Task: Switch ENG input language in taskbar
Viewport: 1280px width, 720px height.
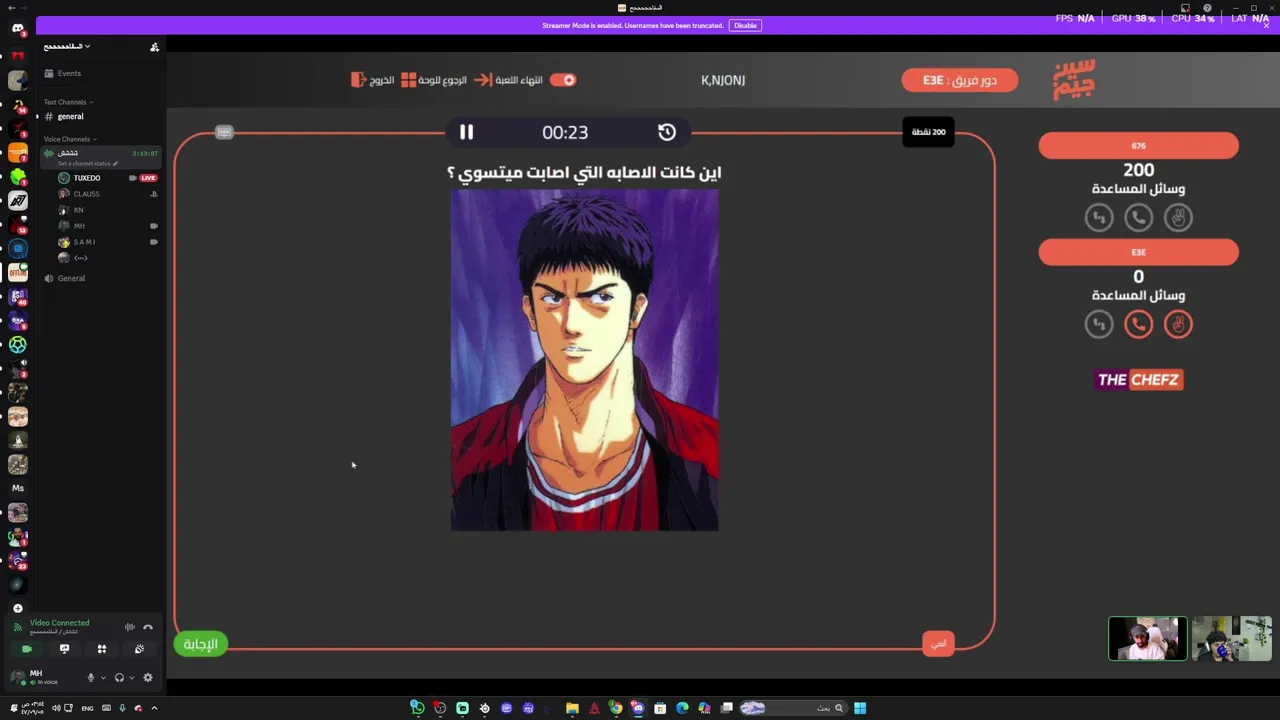Action: click(x=87, y=708)
